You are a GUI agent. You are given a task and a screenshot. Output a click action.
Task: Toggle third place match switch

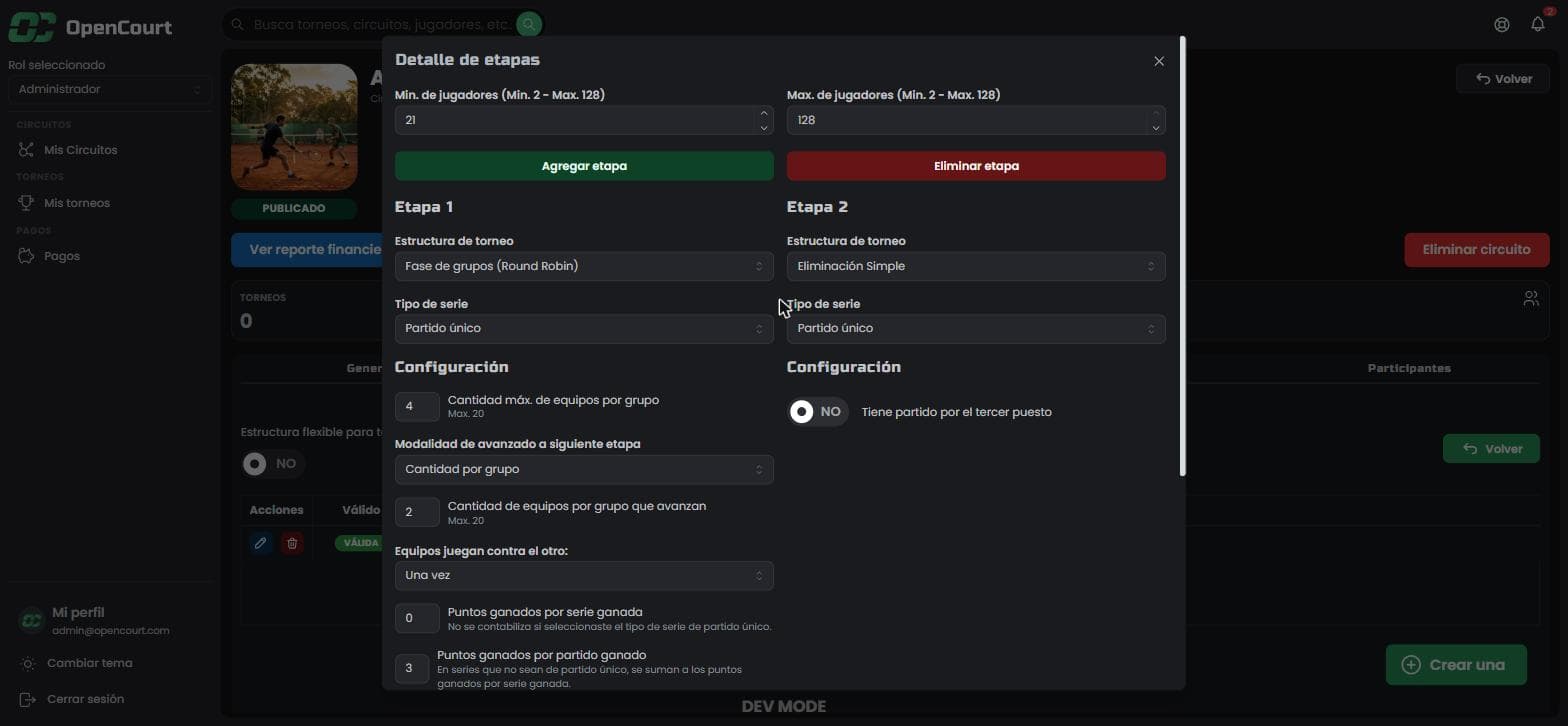[x=817, y=412]
